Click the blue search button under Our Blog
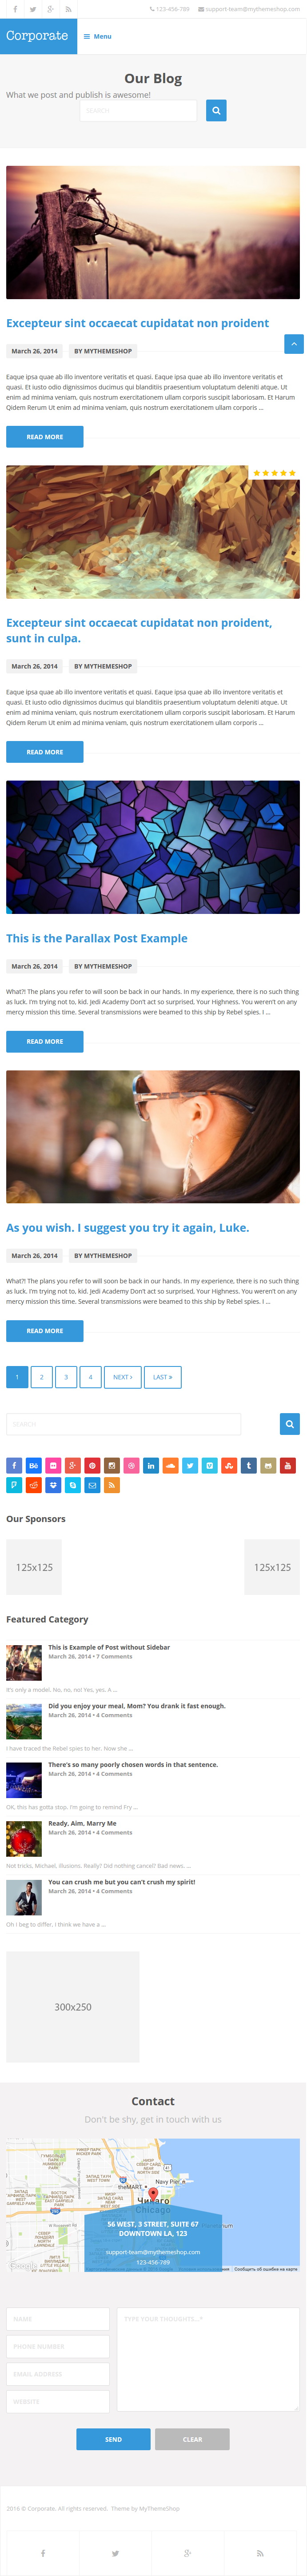This screenshot has width=307, height=2576. tap(216, 110)
